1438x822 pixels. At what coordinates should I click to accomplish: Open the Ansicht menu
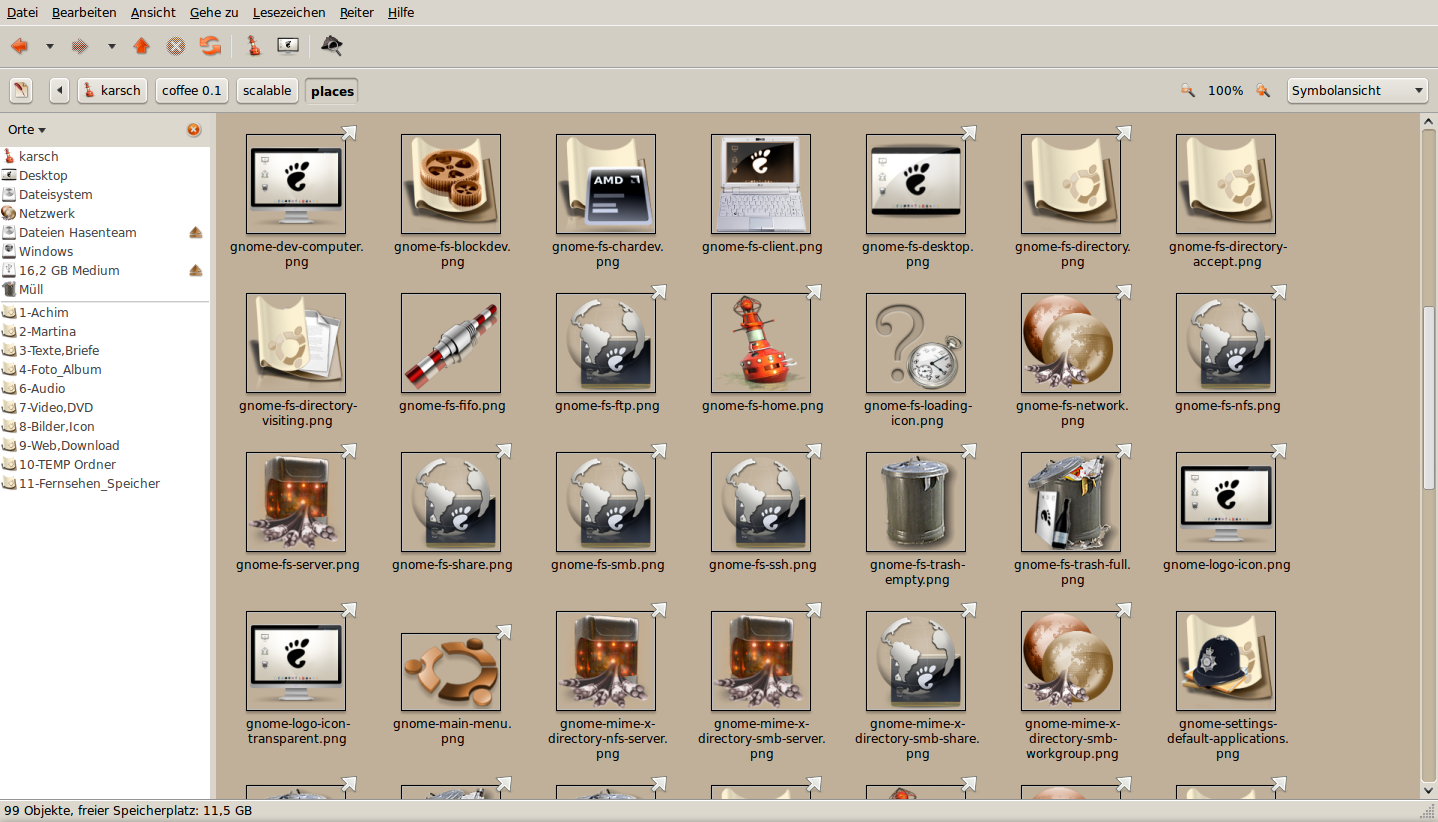pos(153,12)
